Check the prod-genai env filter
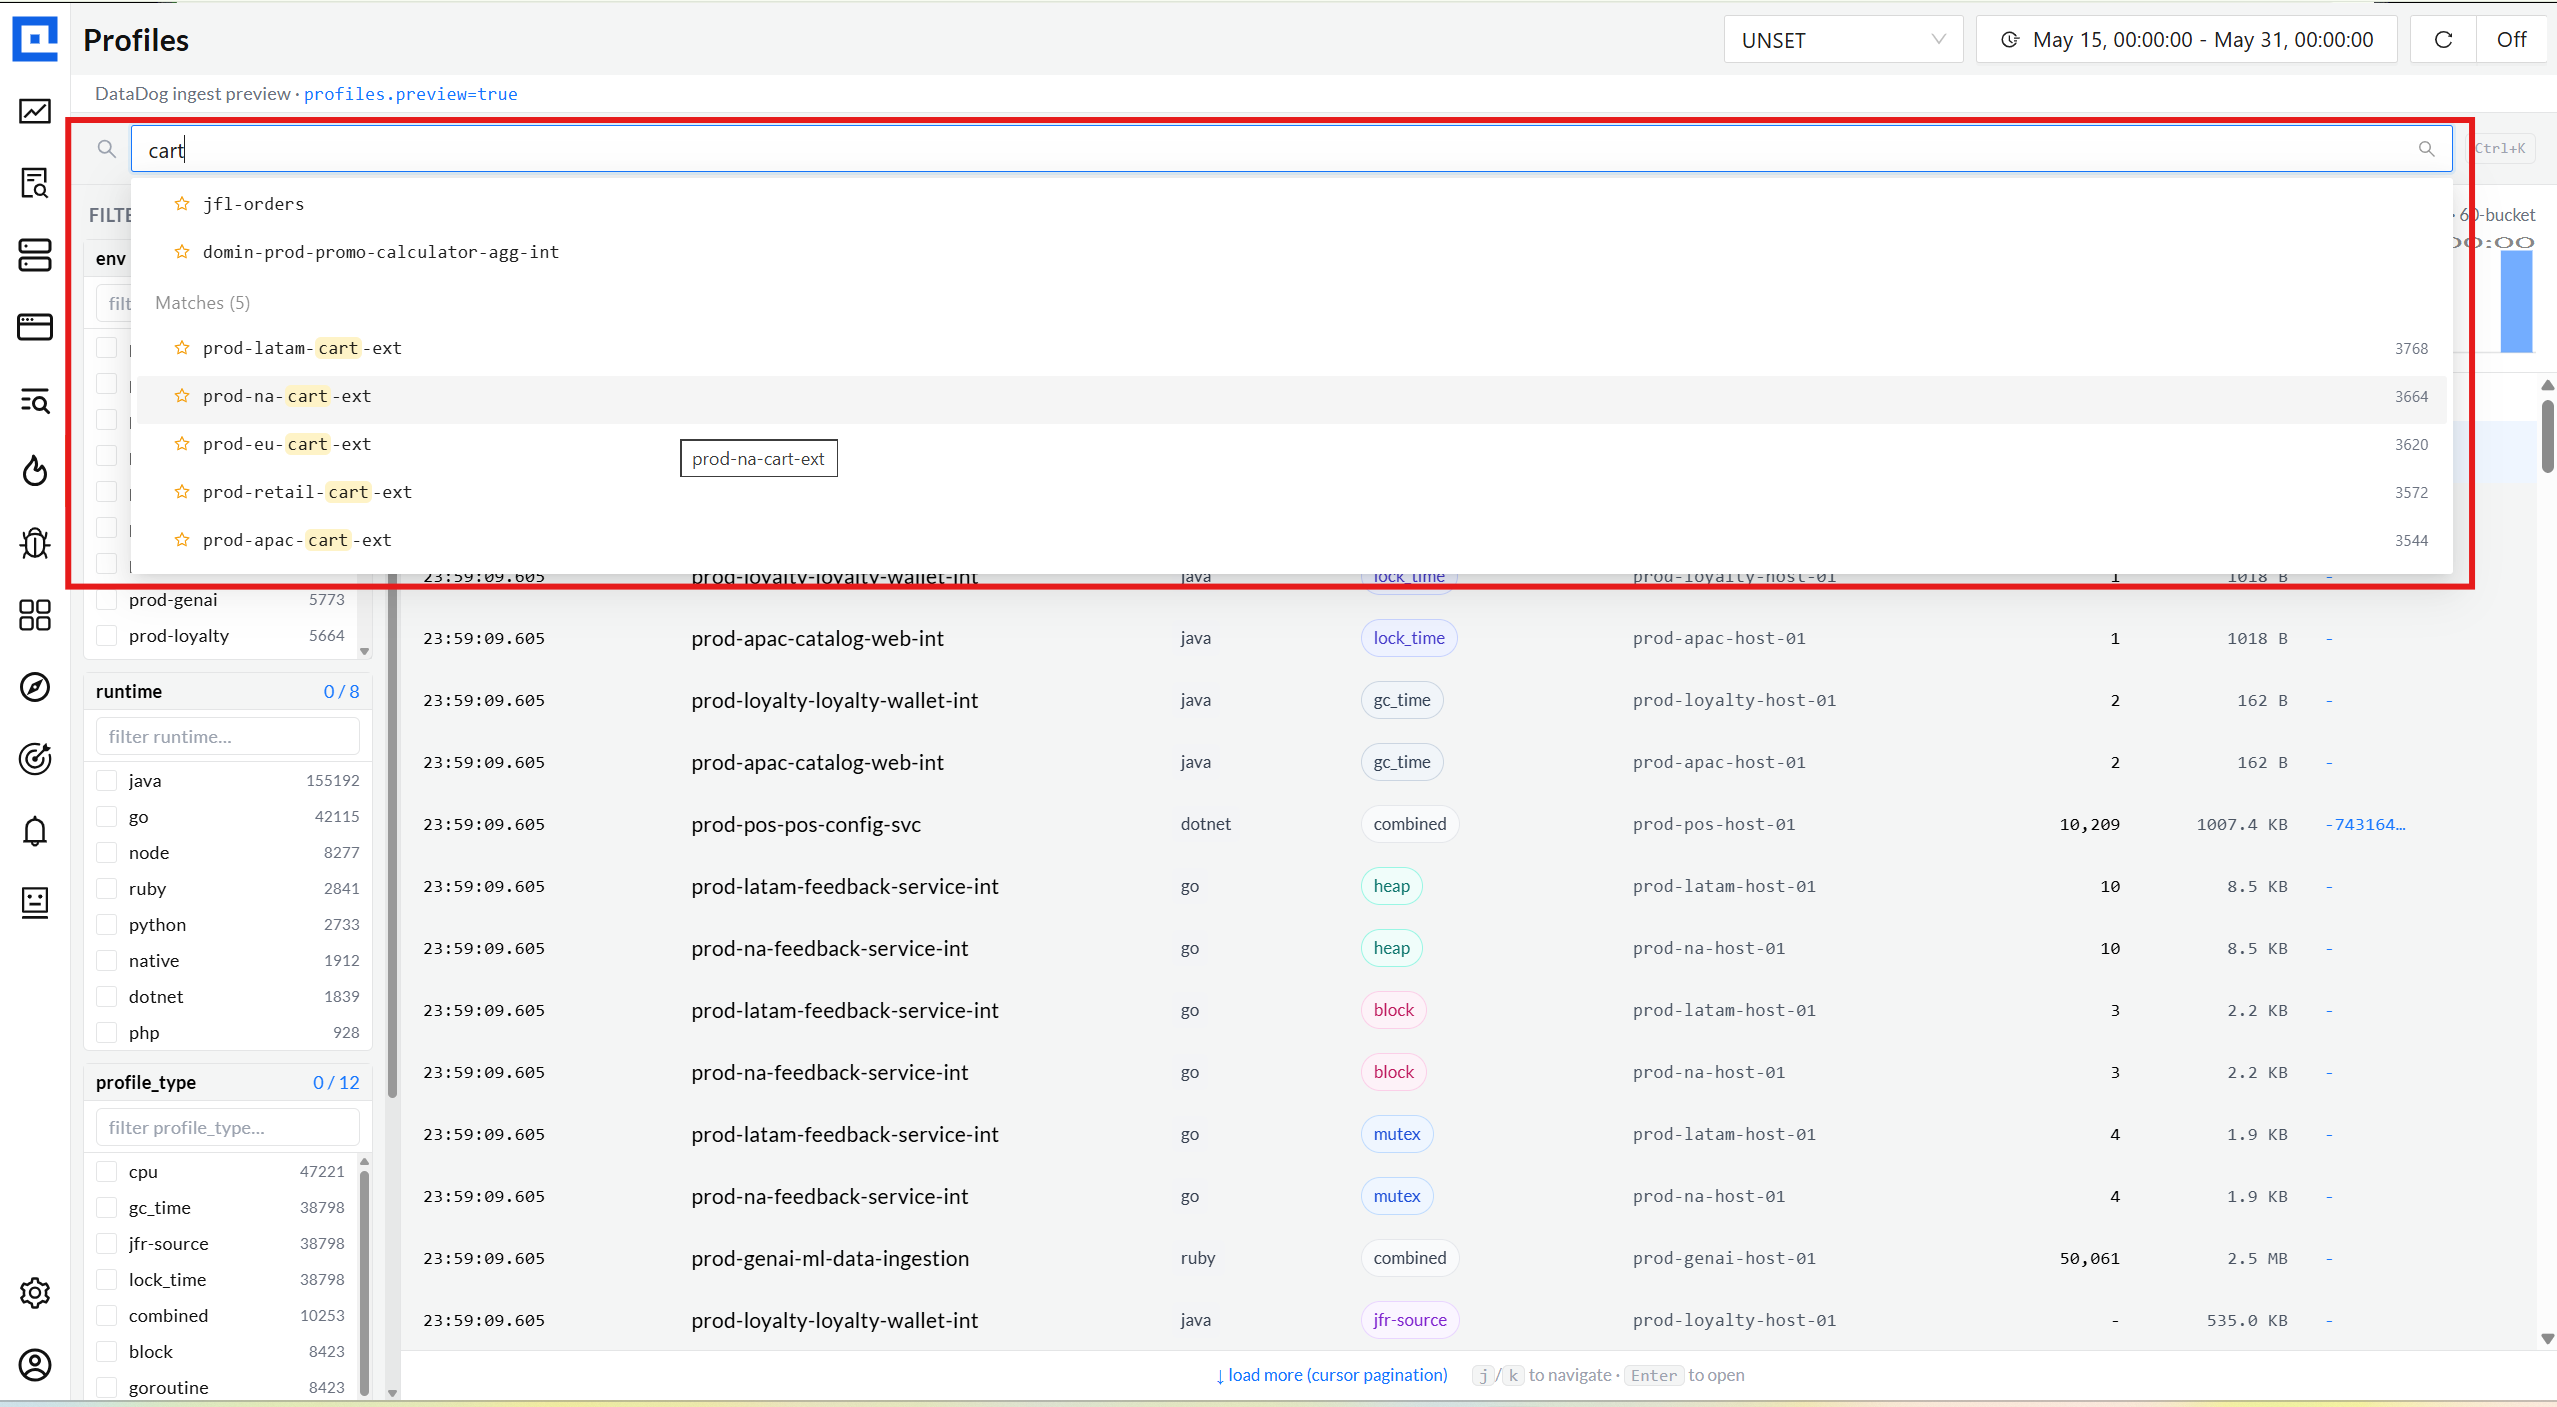Viewport: 2557px width, 1407px height. pyautogui.click(x=107, y=600)
